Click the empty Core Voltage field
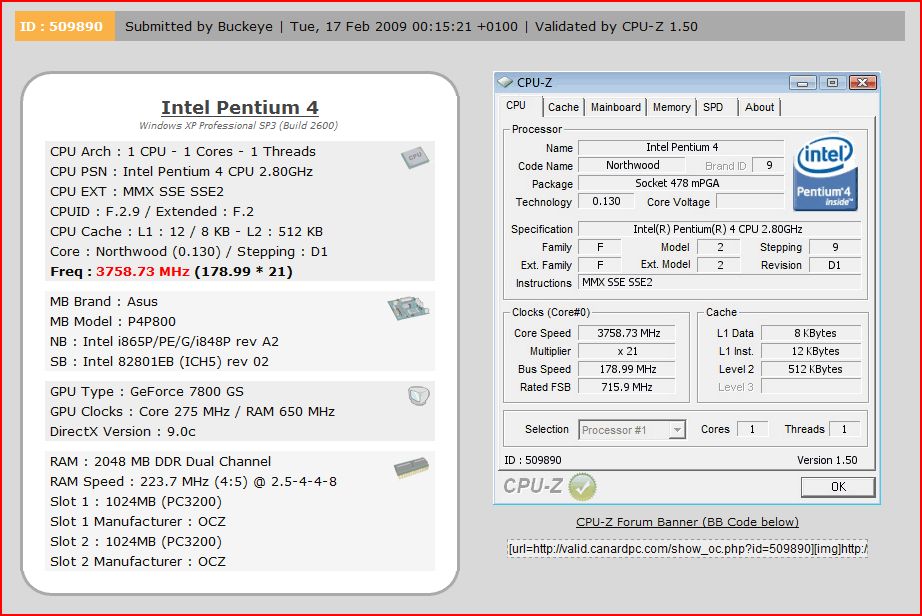The height and width of the screenshot is (616, 922). coord(750,202)
